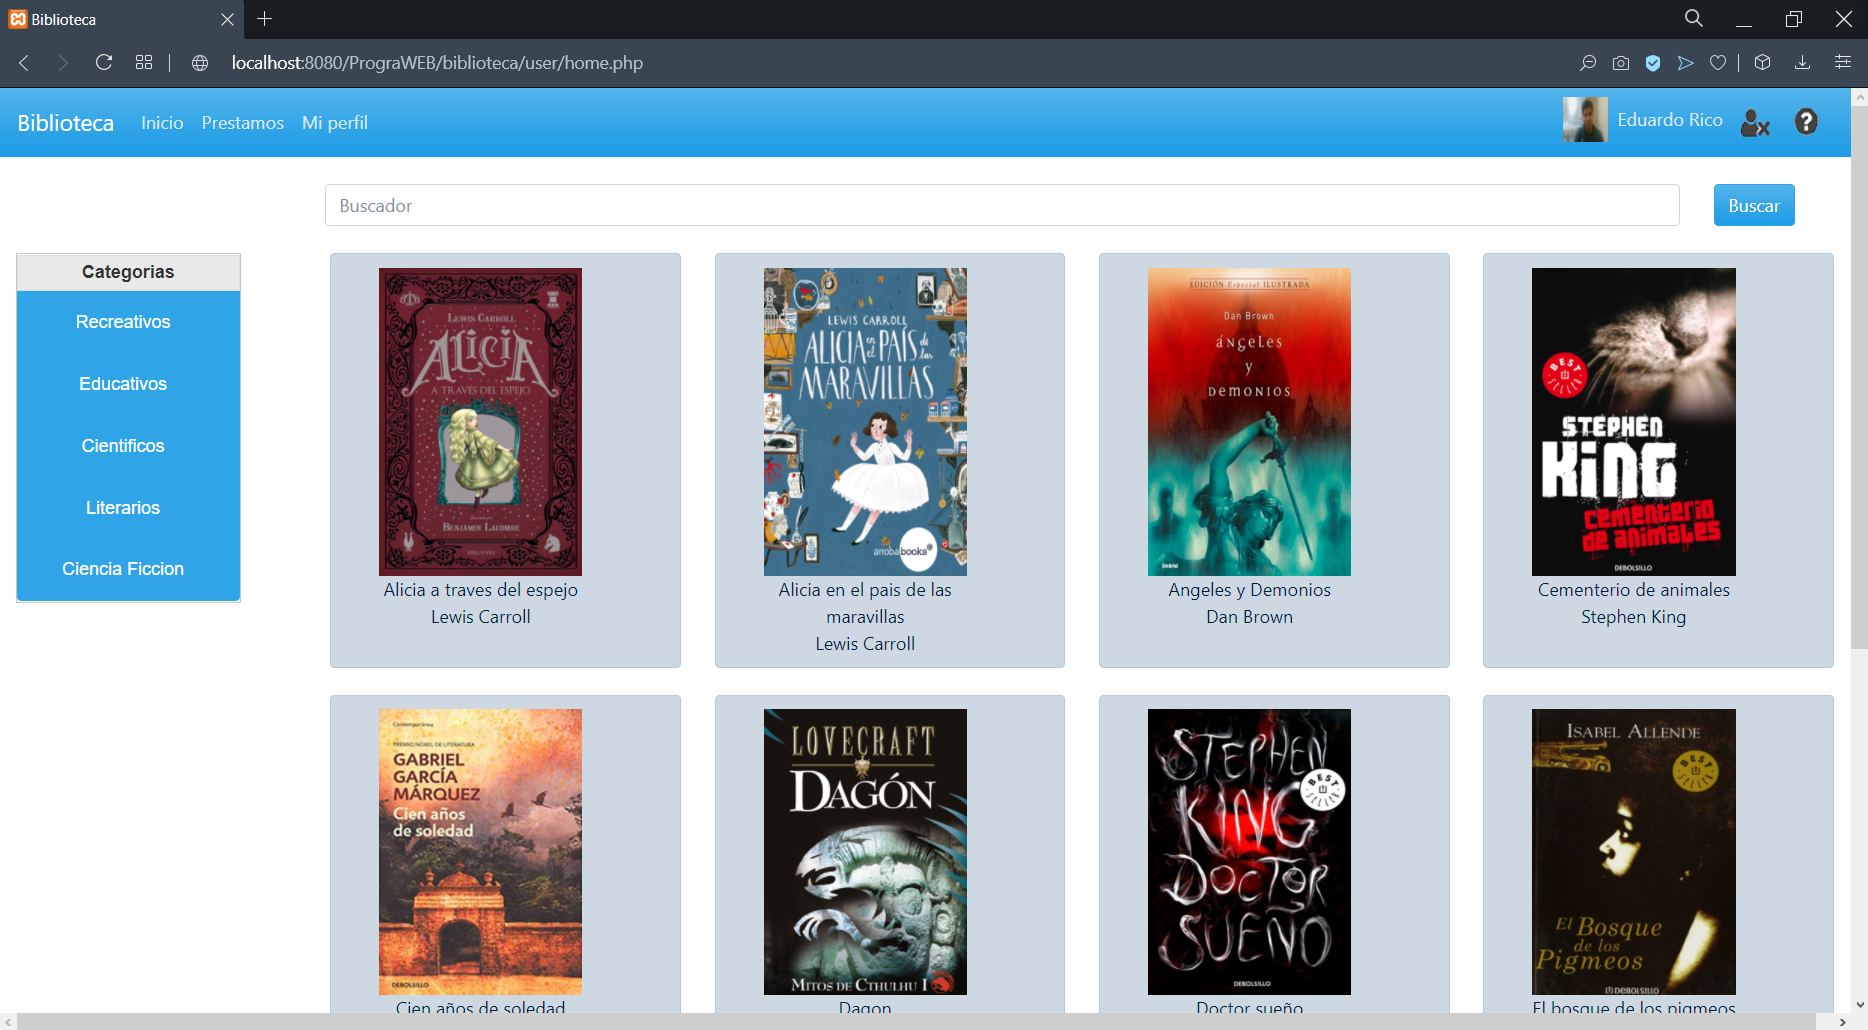Click the title text Angeles y Demonios
The width and height of the screenshot is (1868, 1030).
1249,590
